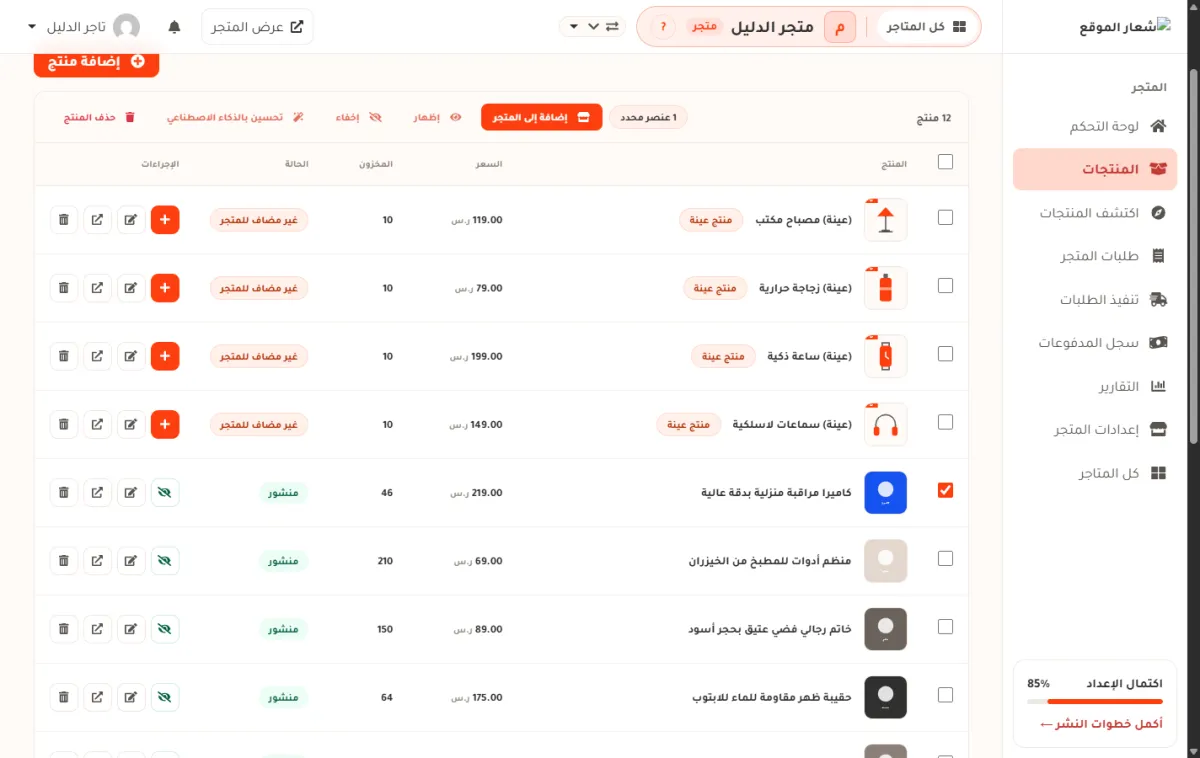The height and width of the screenshot is (758, 1200).
Task: Check the laptop backpack (حقيبة ظهر) row checkbox
Action: (x=945, y=695)
